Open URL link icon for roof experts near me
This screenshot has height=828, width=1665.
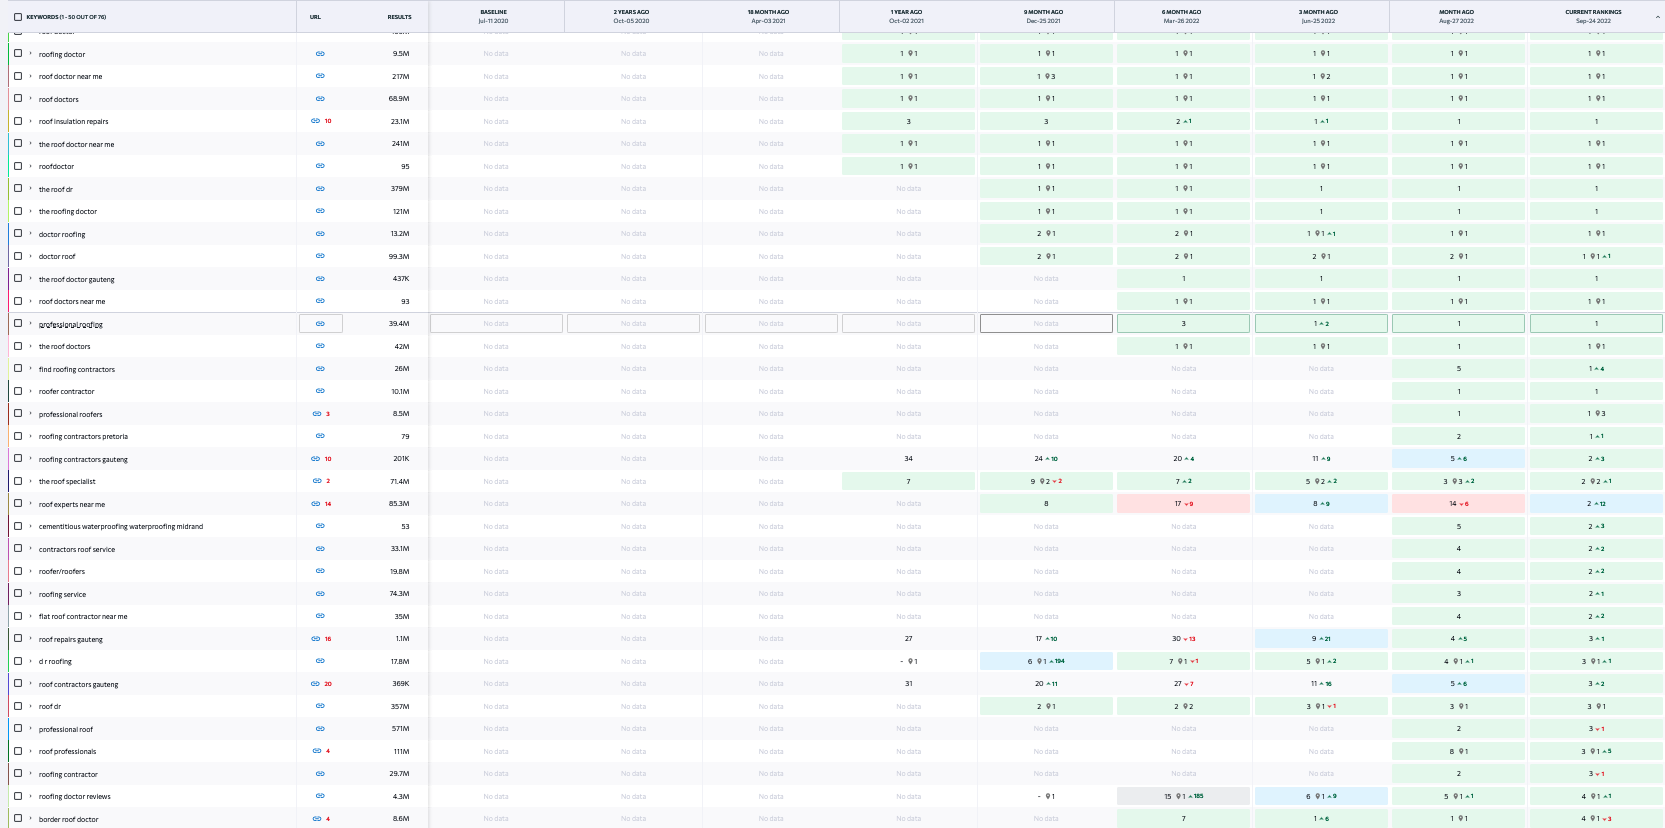[316, 504]
